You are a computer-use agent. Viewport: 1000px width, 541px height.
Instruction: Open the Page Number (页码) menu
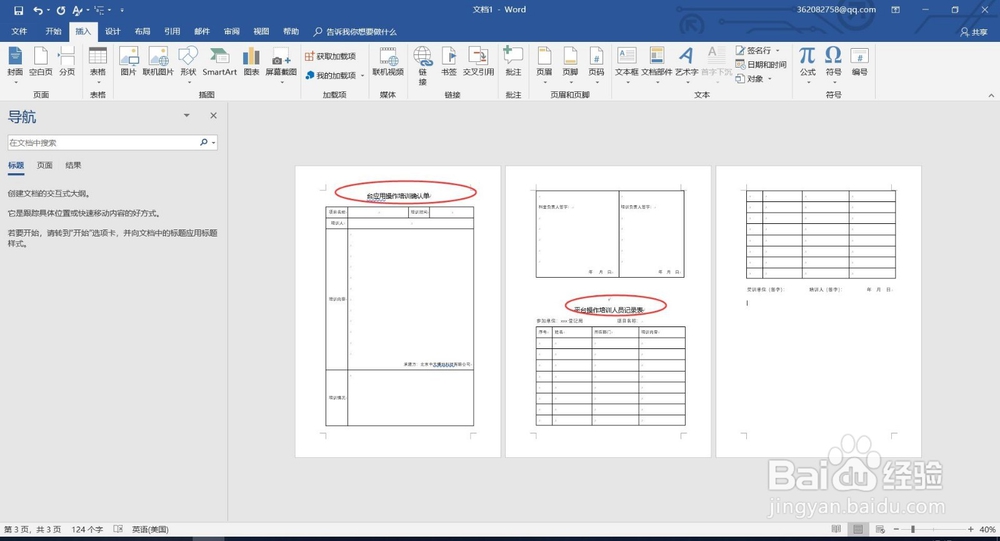coord(596,65)
